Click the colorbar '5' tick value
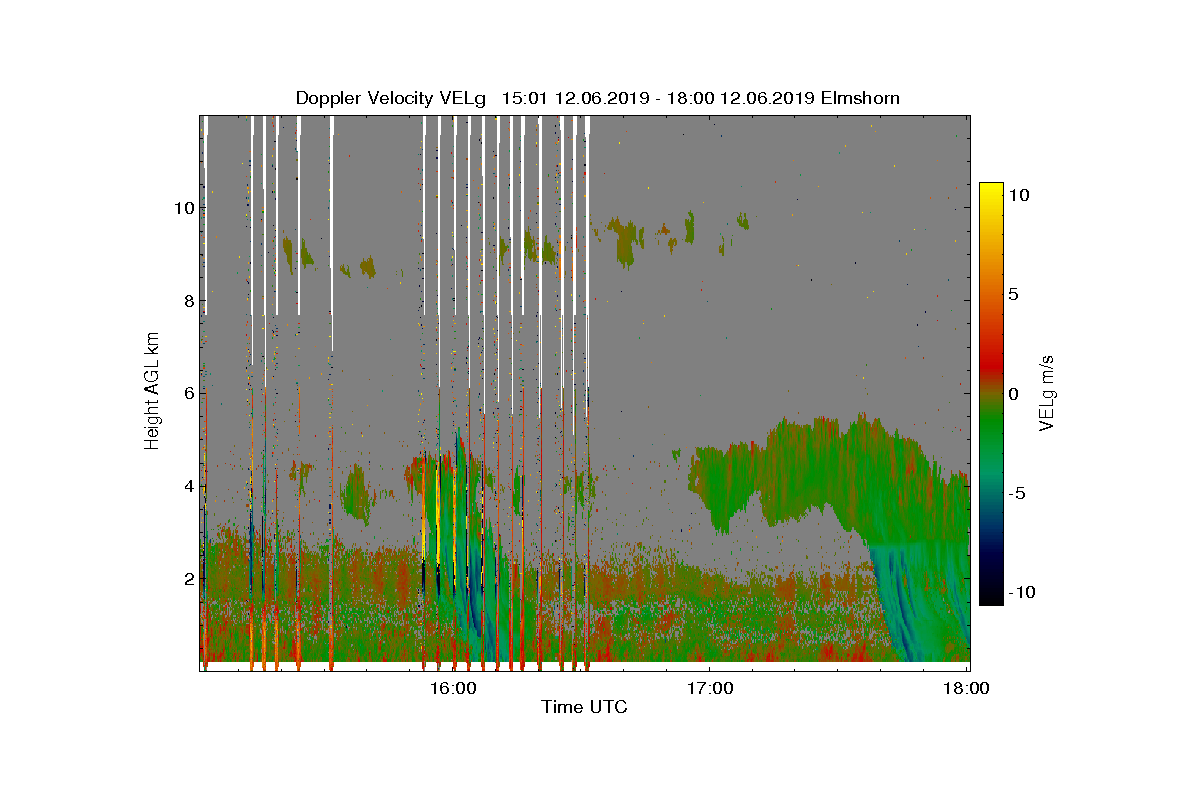Viewport: 1200px width, 800px height. (1013, 295)
